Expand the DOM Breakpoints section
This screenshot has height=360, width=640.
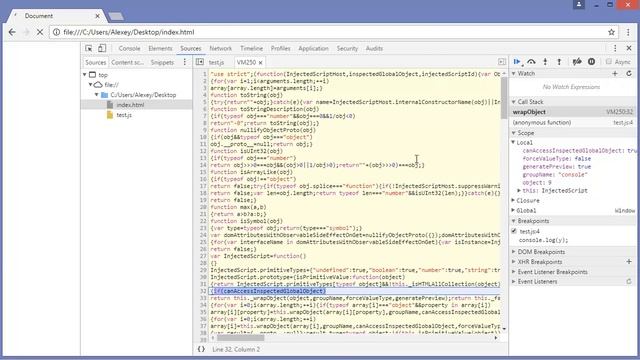click(514, 252)
